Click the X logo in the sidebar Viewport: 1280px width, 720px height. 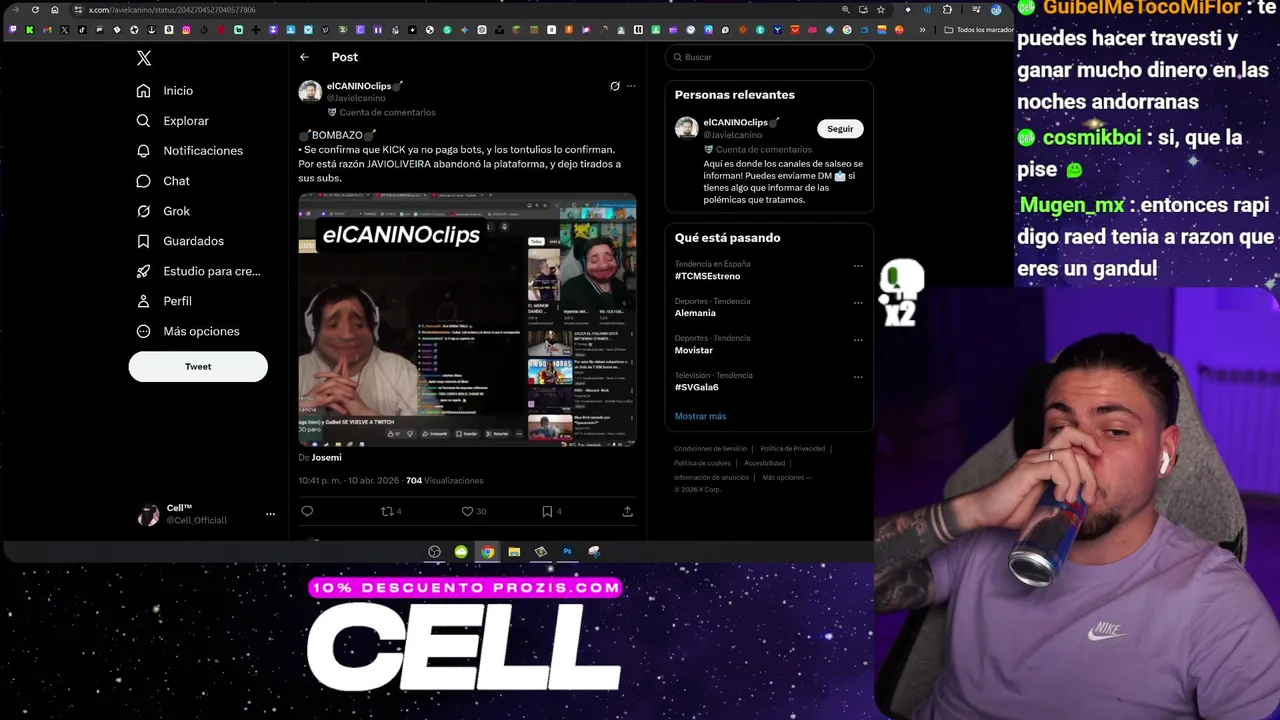pos(144,58)
